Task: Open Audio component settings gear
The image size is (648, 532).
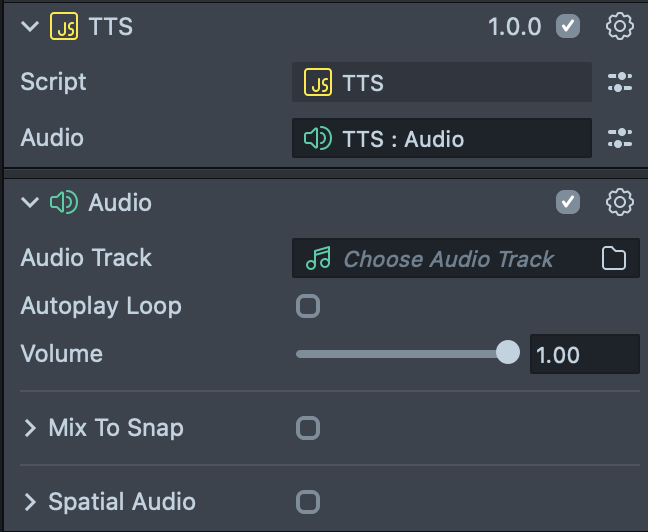Action: pyautogui.click(x=620, y=202)
